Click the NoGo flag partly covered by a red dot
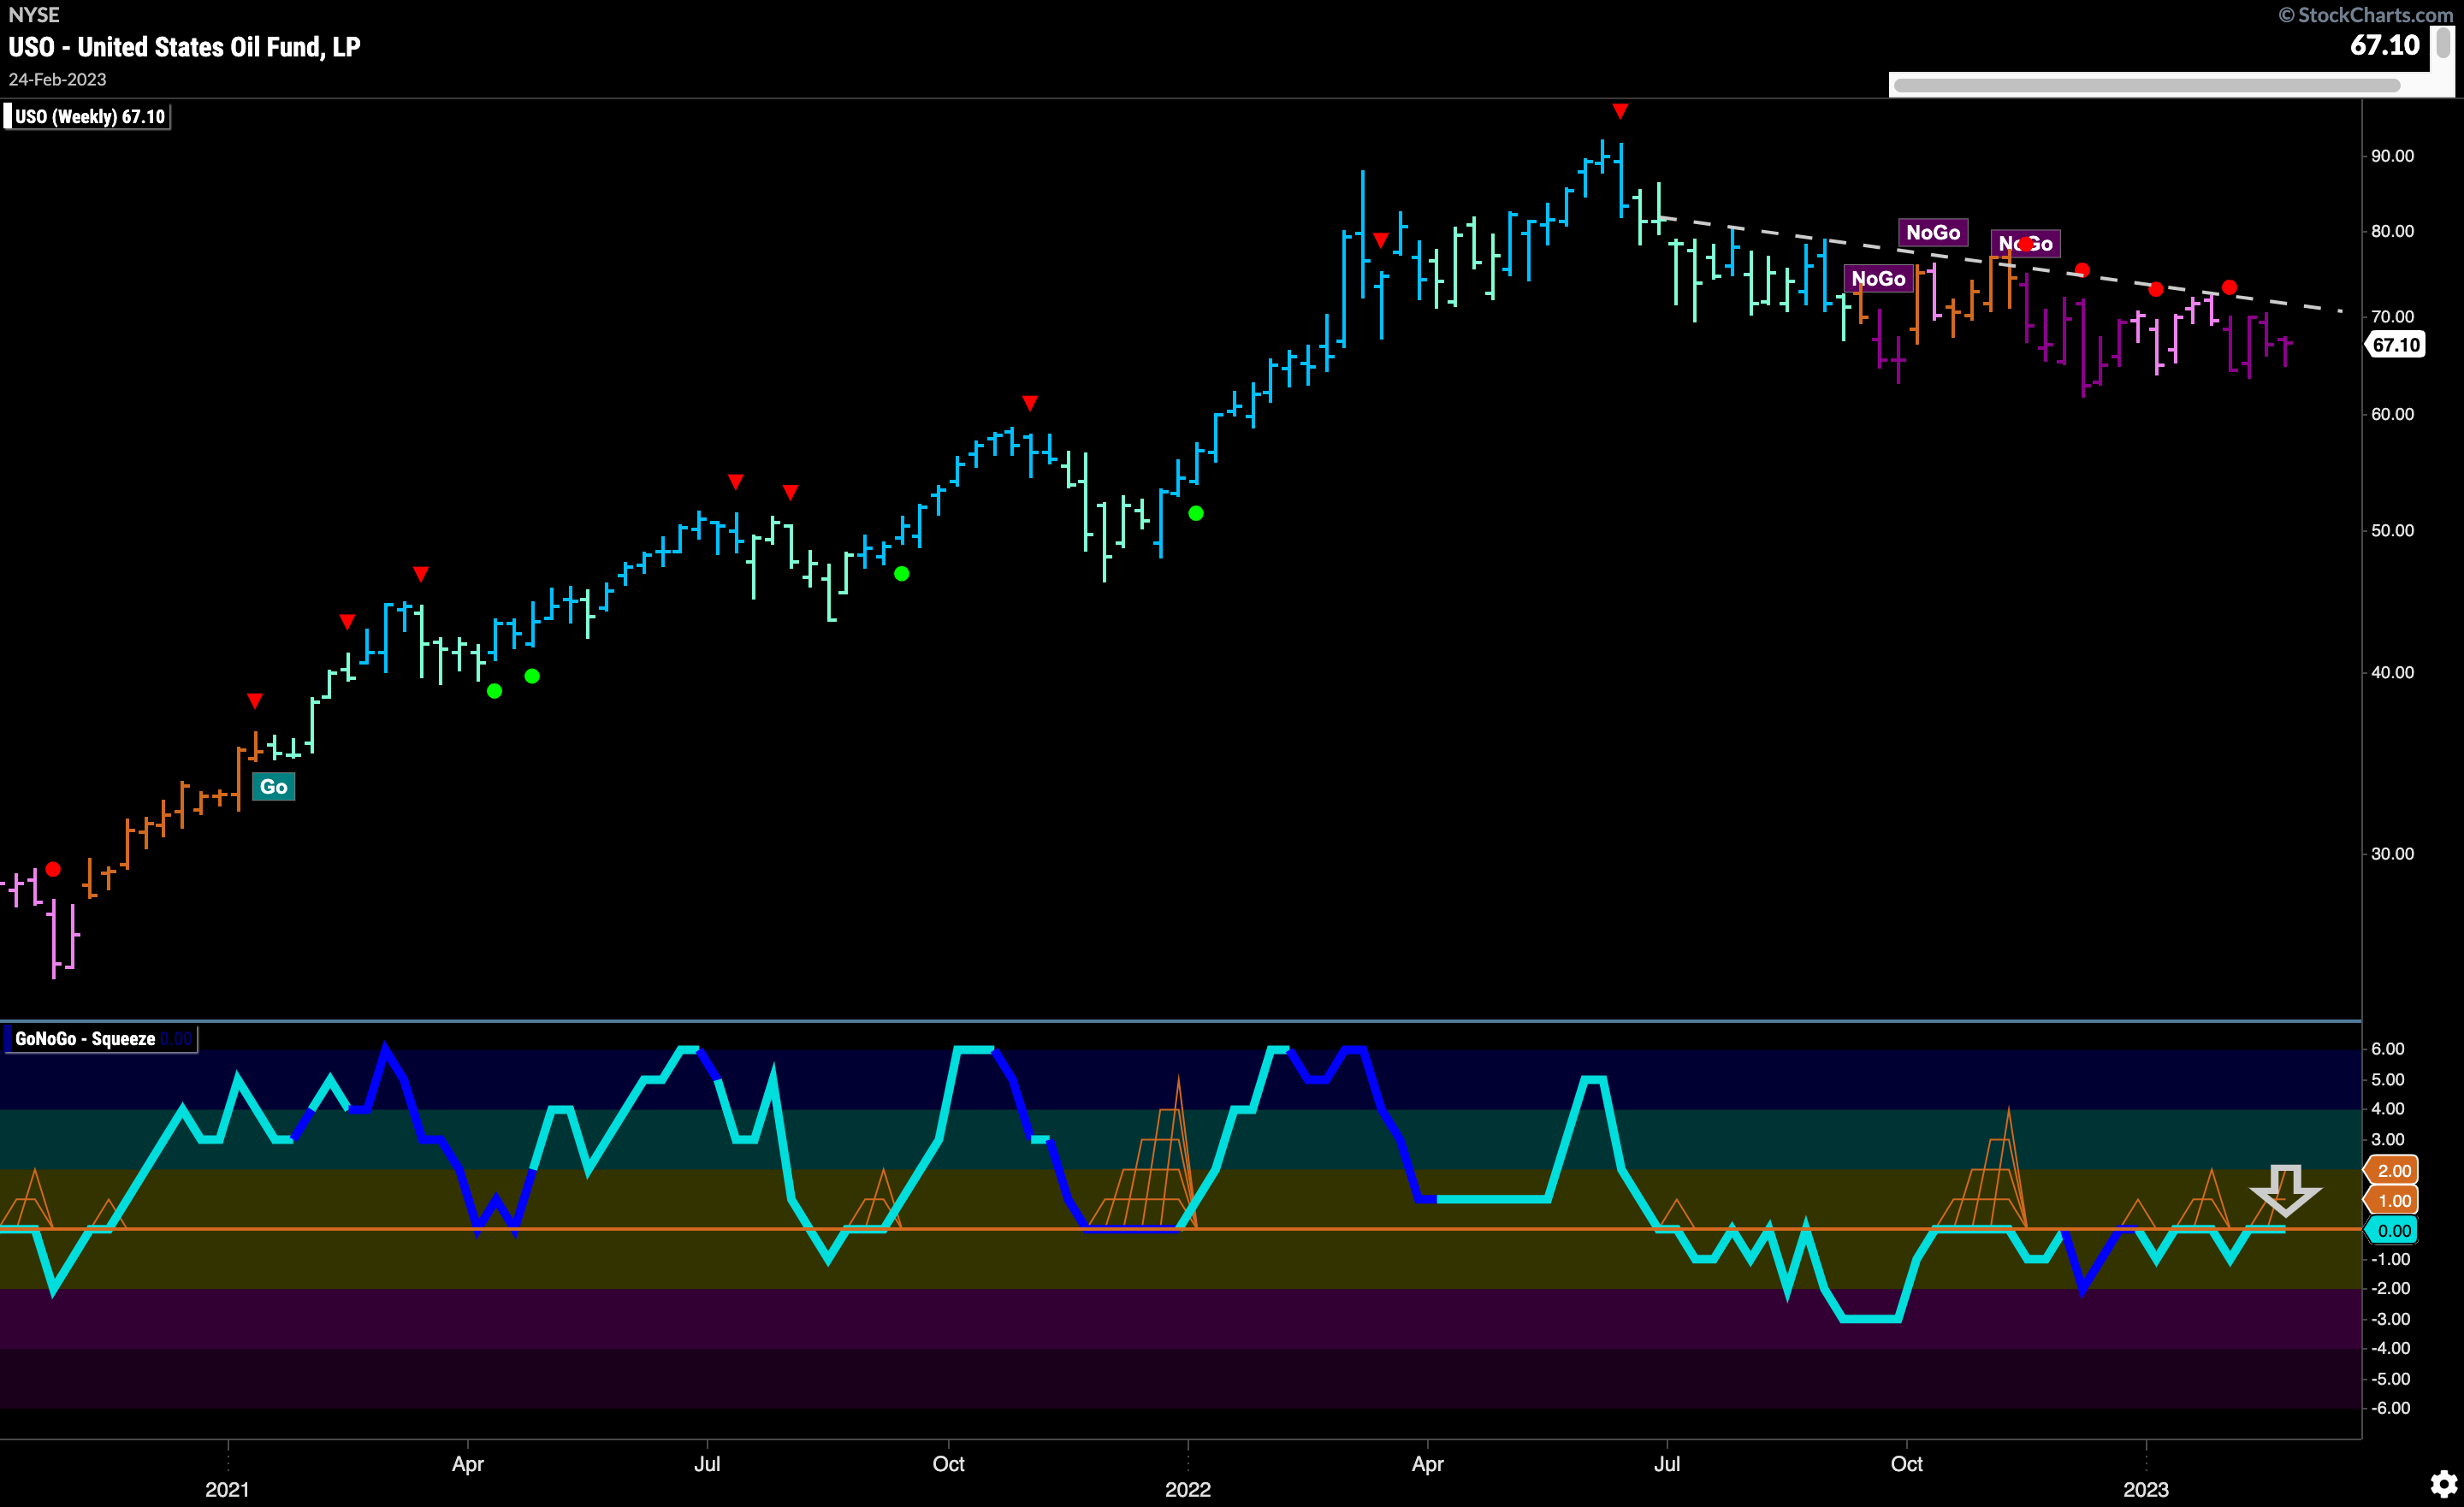 [2025, 244]
